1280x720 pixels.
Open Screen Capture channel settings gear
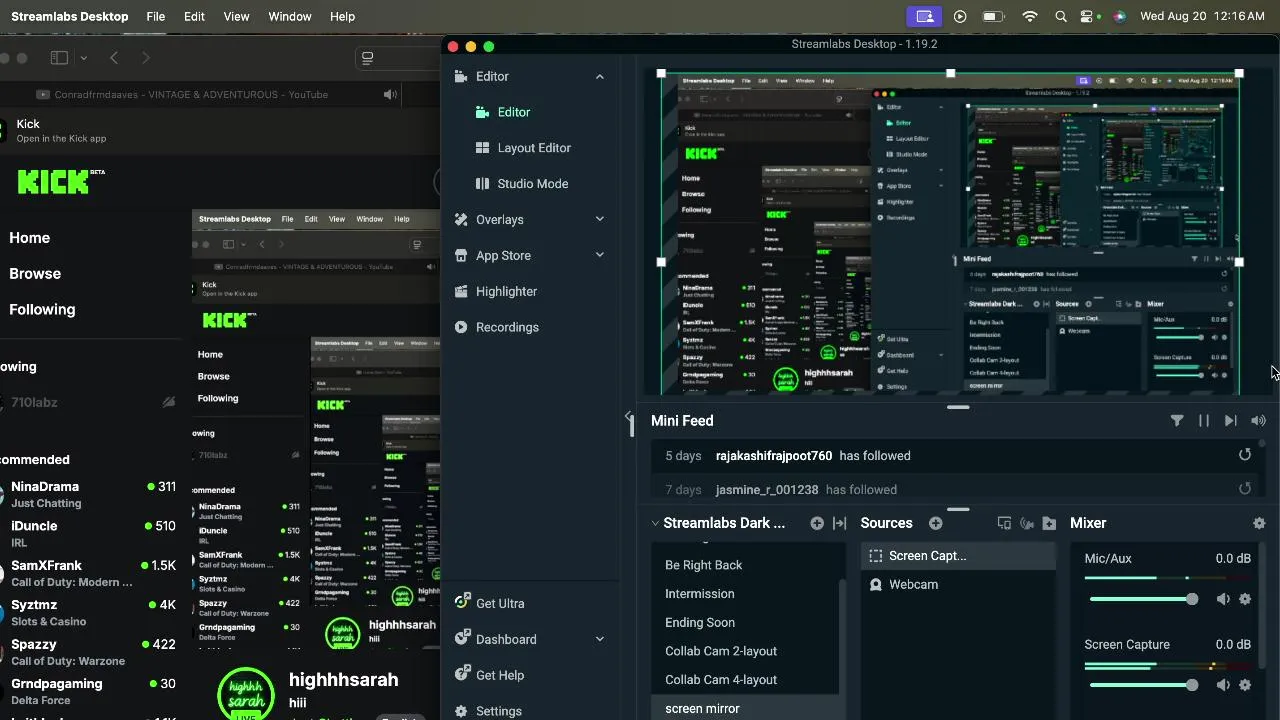(x=1245, y=685)
